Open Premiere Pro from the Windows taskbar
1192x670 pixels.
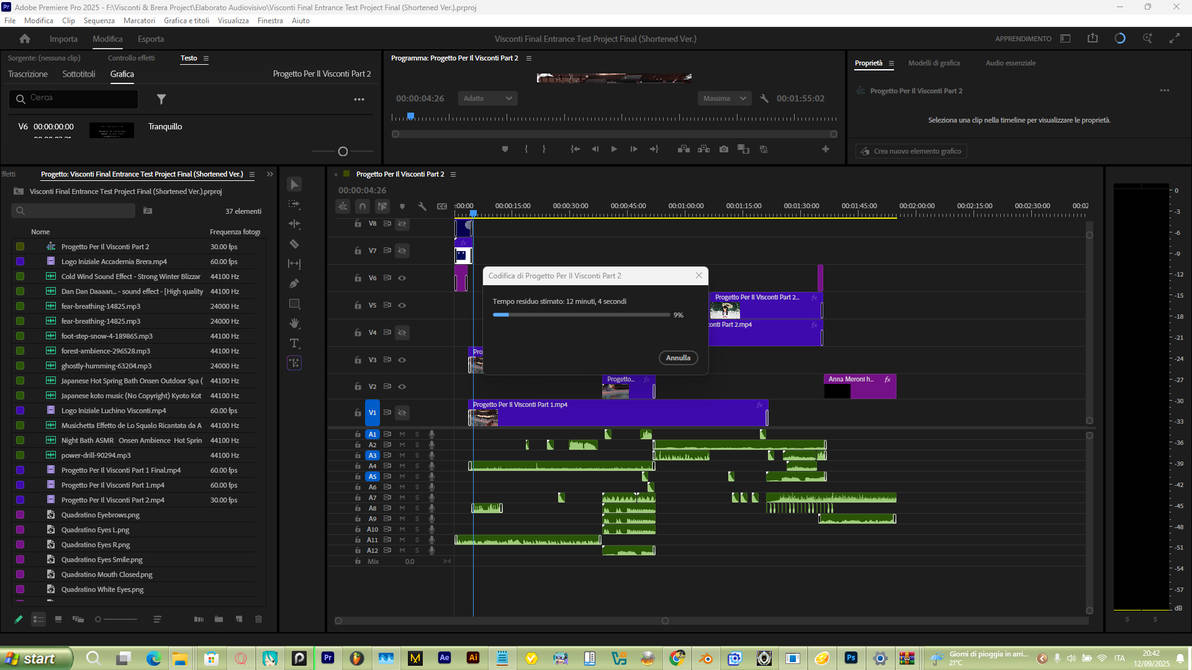click(x=328, y=658)
